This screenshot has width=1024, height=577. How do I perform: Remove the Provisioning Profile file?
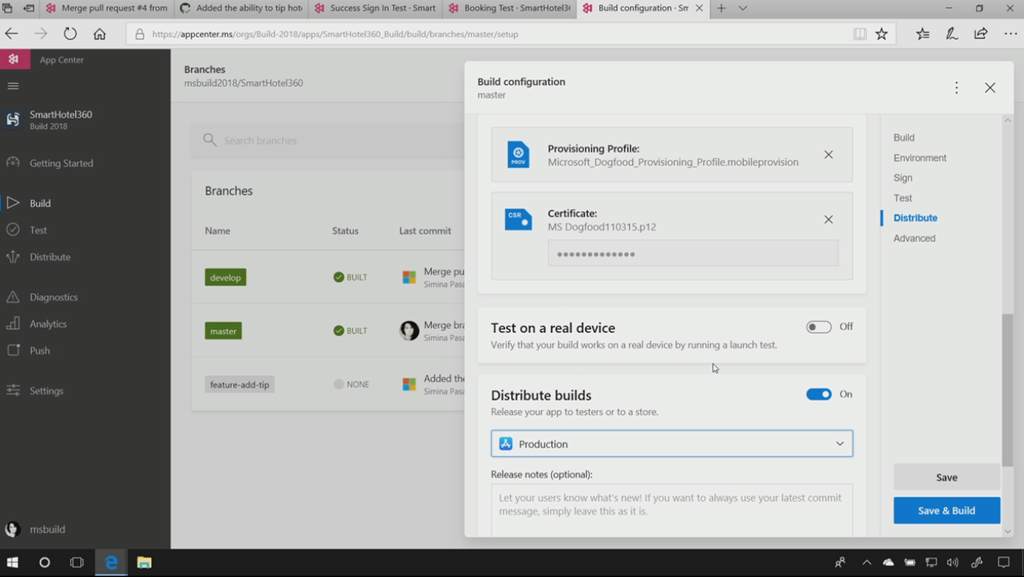click(x=828, y=155)
